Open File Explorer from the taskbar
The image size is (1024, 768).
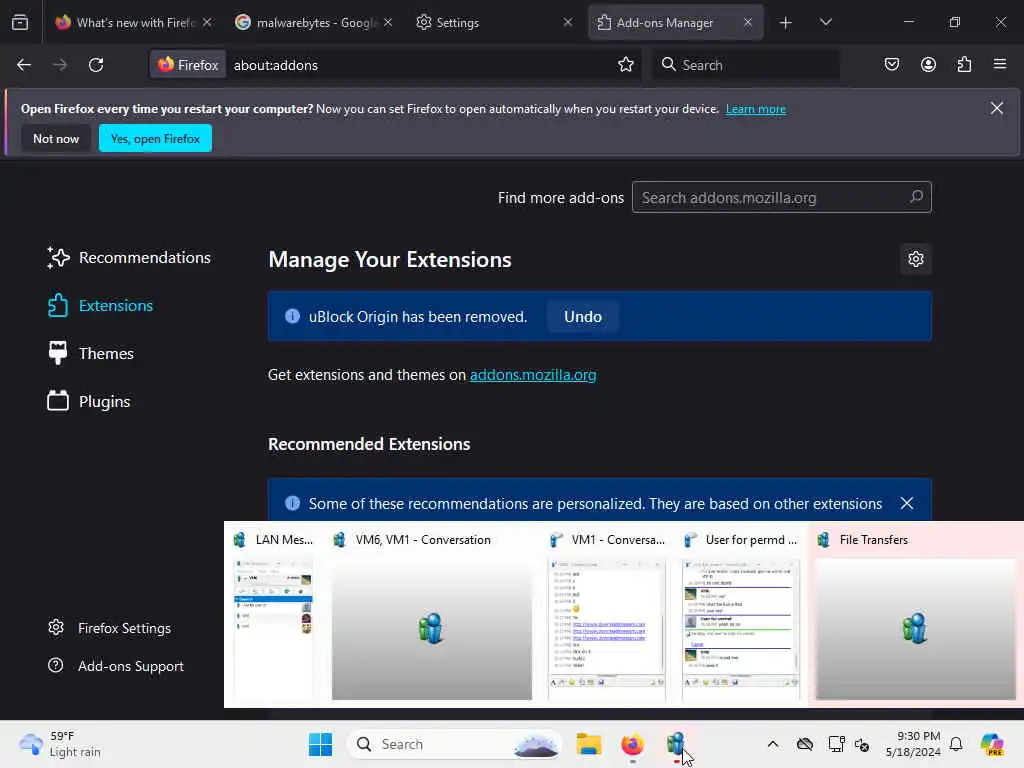tap(588, 744)
